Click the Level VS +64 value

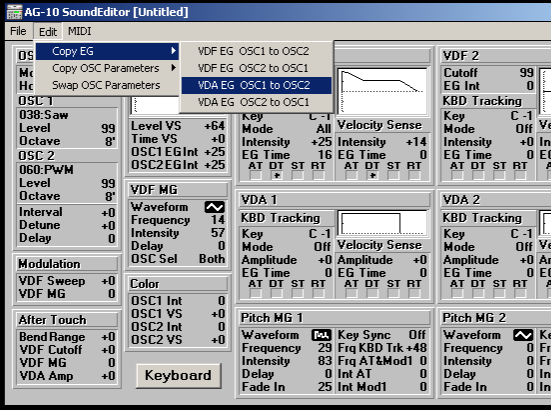click(214, 126)
